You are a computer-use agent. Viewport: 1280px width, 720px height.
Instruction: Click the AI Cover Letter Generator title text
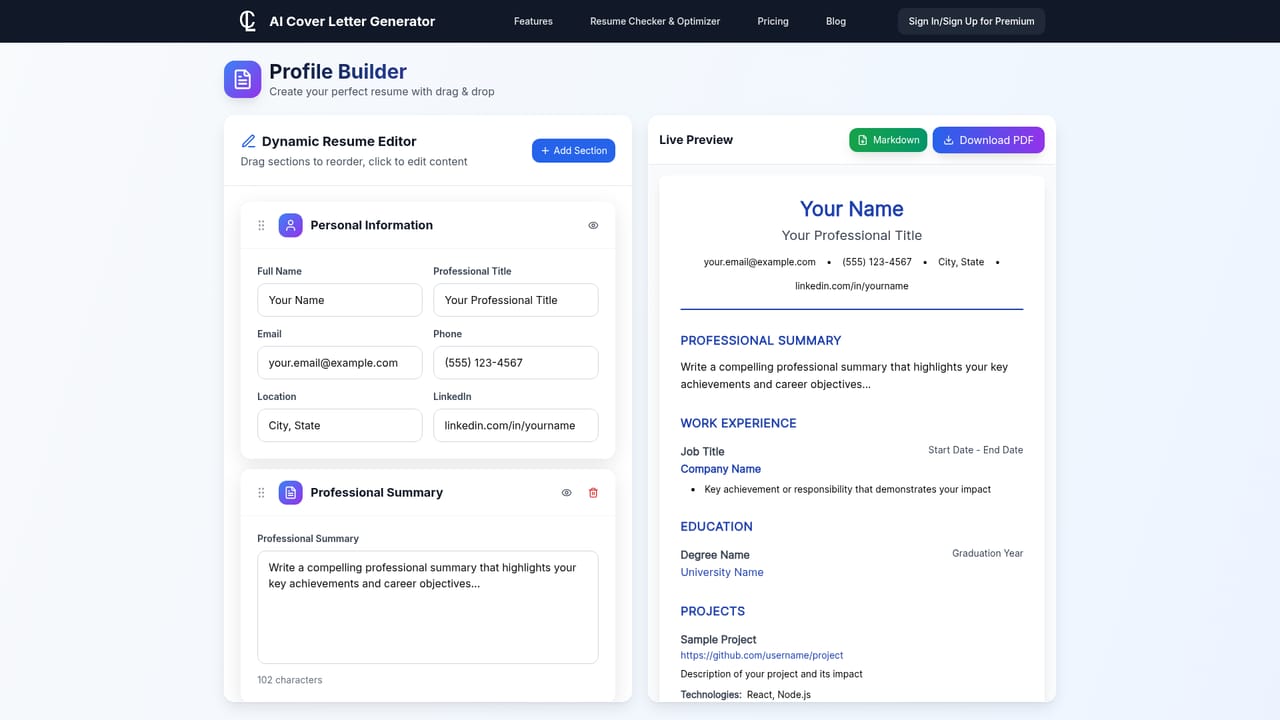[352, 21]
